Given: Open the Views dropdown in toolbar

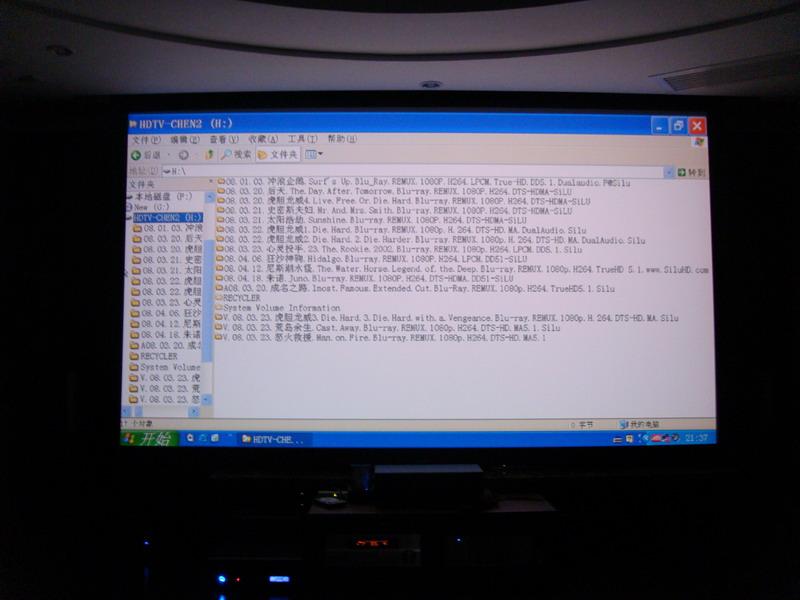Looking at the screenshot, I should click(313, 154).
